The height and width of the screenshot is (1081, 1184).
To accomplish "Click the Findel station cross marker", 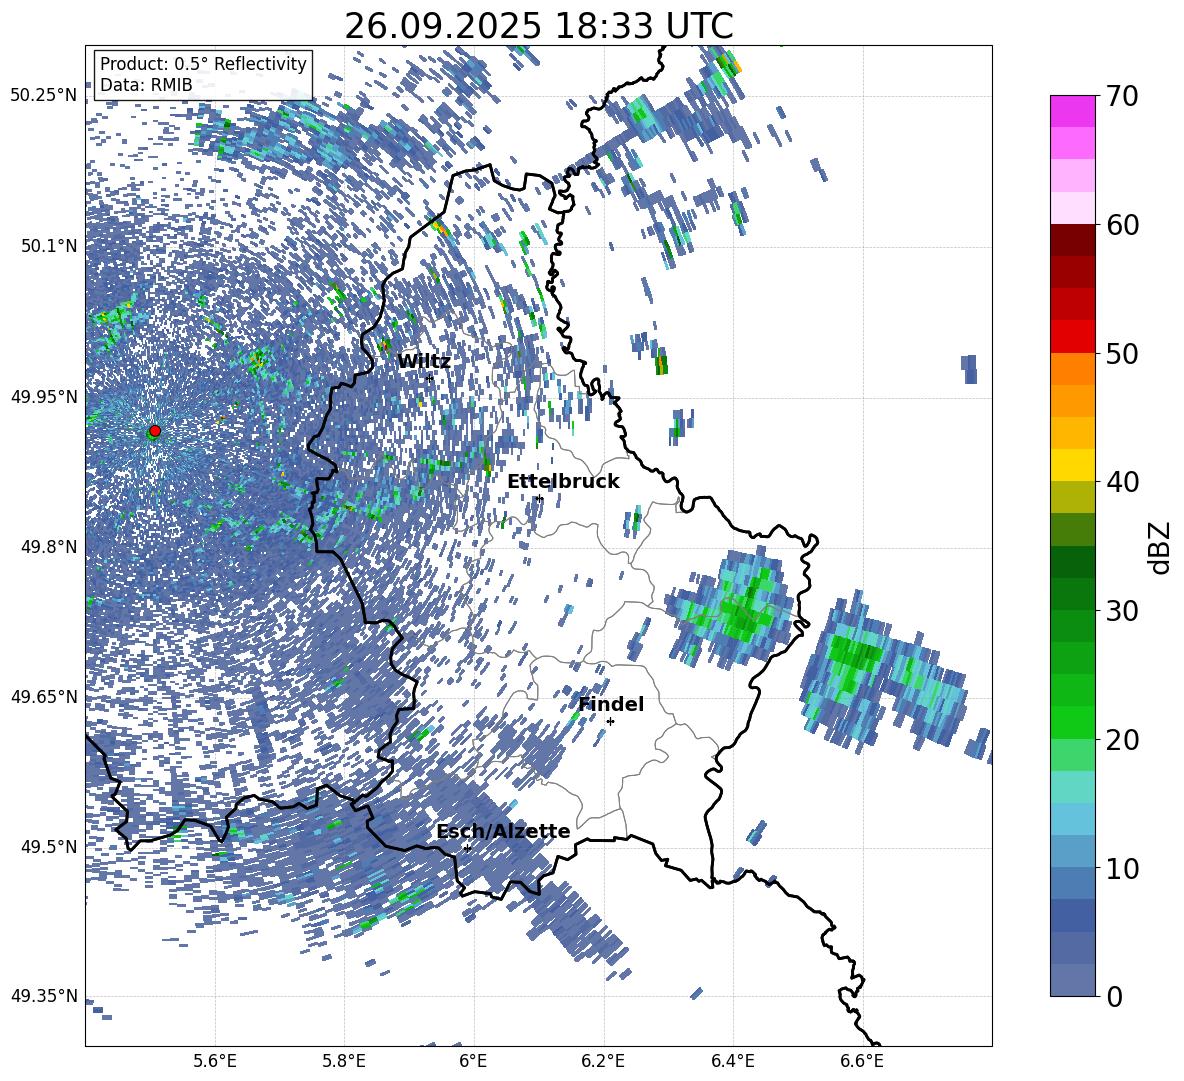I will coord(610,722).
